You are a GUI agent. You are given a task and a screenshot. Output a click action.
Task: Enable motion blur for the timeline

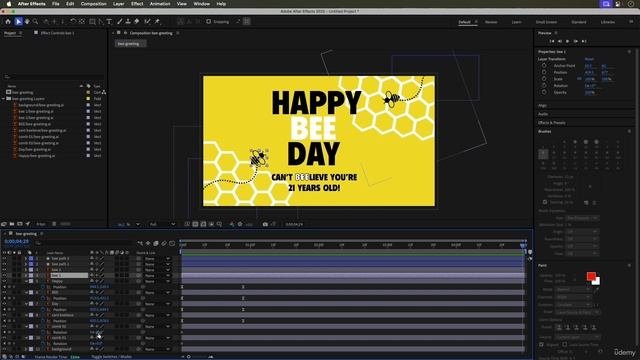164,244
